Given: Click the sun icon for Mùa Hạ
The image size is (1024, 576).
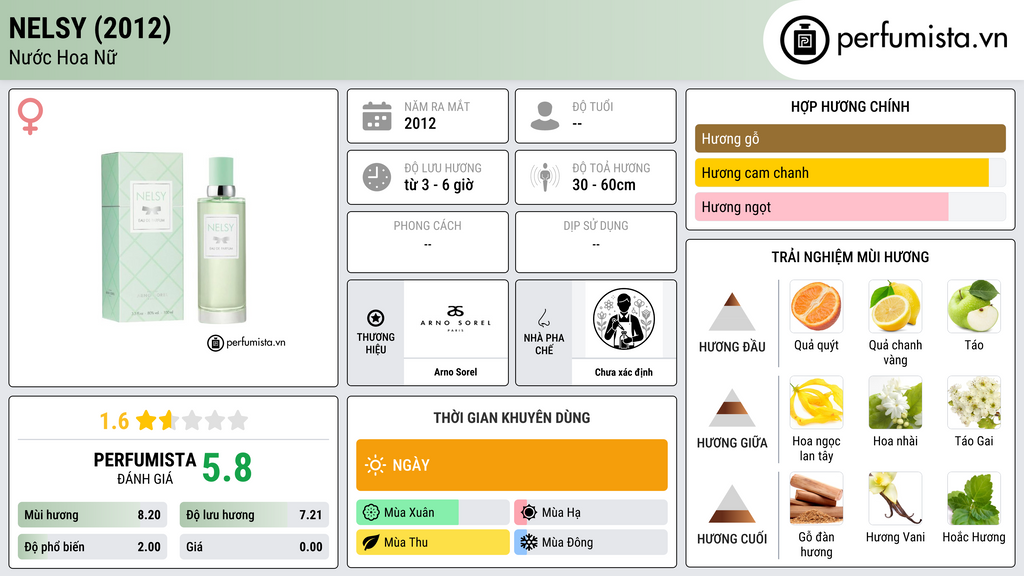Looking at the screenshot, I should [x=529, y=513].
